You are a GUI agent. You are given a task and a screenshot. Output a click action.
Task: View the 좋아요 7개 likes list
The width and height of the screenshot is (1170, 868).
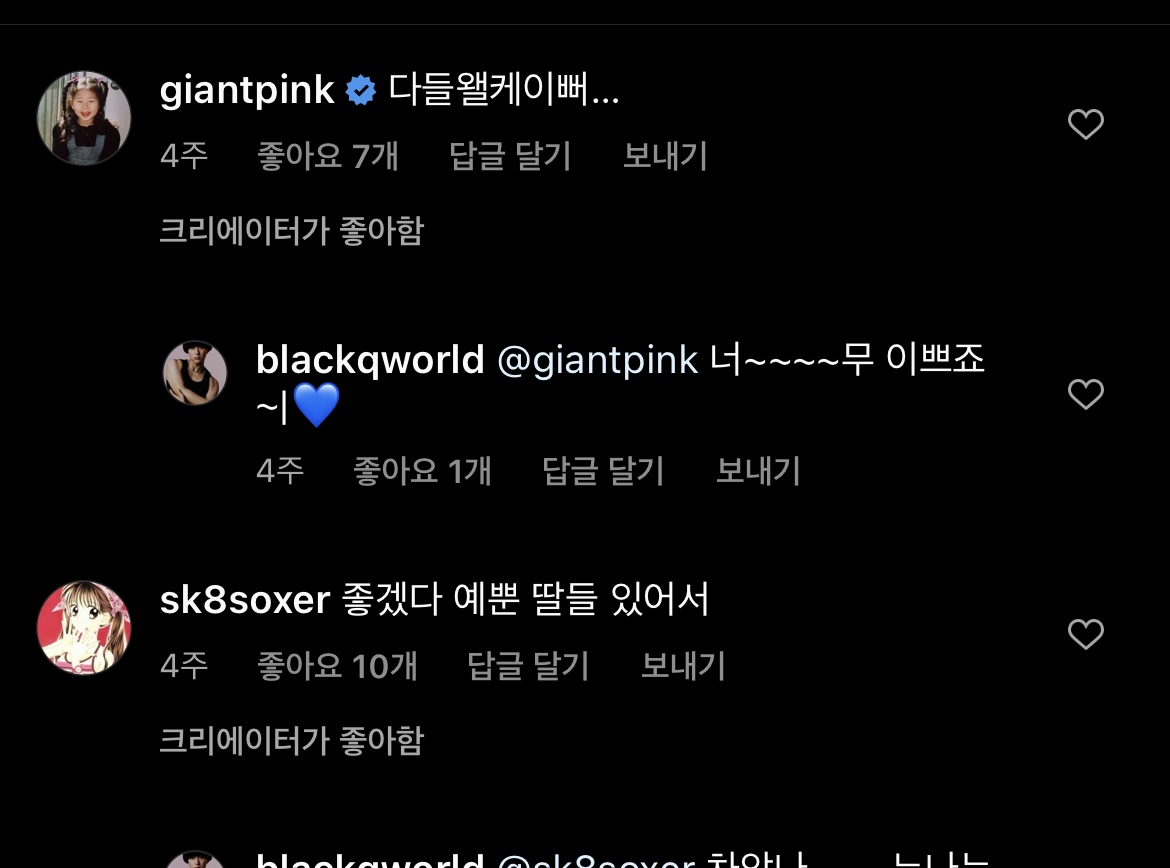click(x=328, y=156)
